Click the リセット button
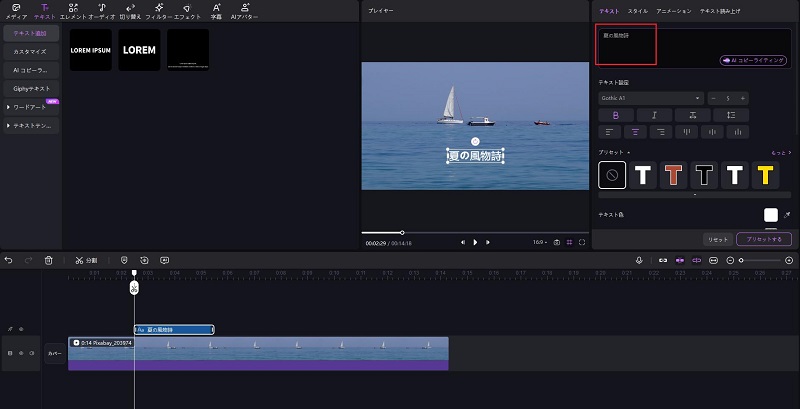This screenshot has width=800, height=409. (x=717, y=240)
